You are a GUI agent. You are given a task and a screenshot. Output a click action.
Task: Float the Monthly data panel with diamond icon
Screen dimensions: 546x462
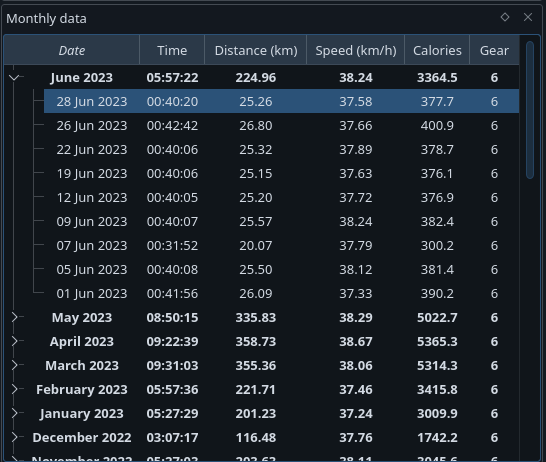[x=505, y=17]
